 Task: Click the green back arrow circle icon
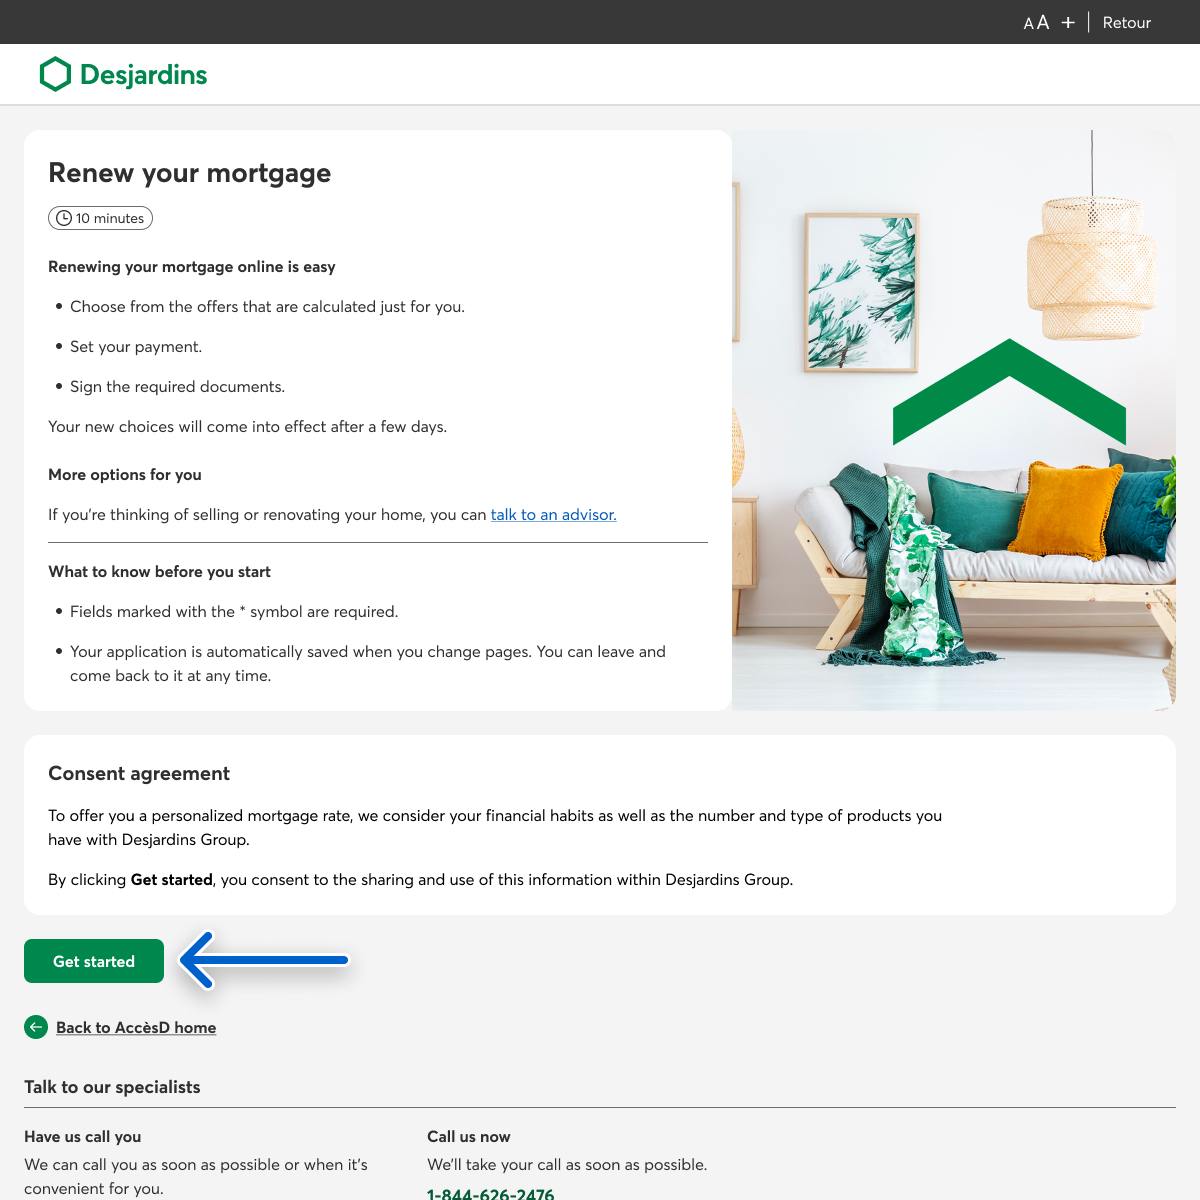36,1027
